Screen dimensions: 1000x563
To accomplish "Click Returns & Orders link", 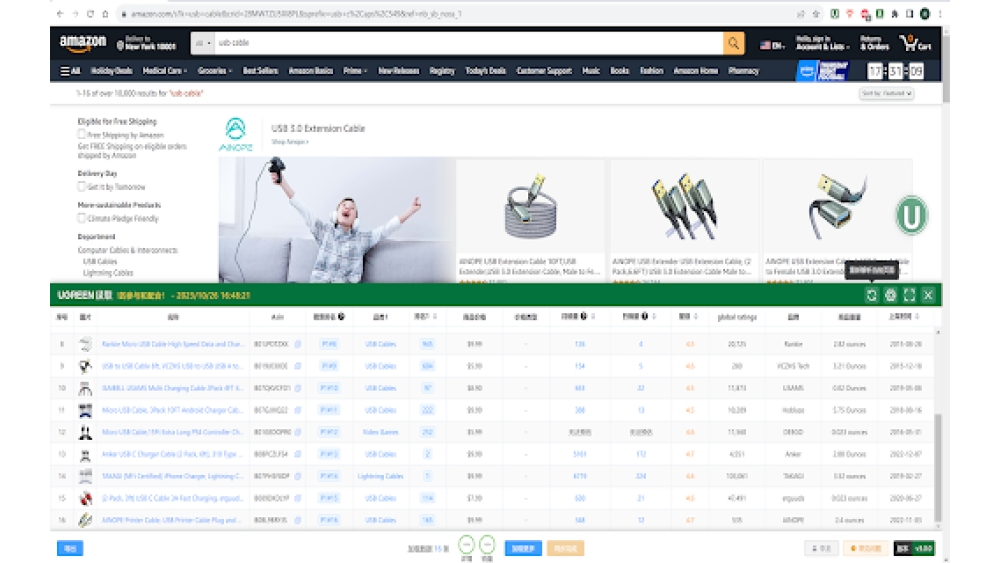I will click(x=874, y=43).
